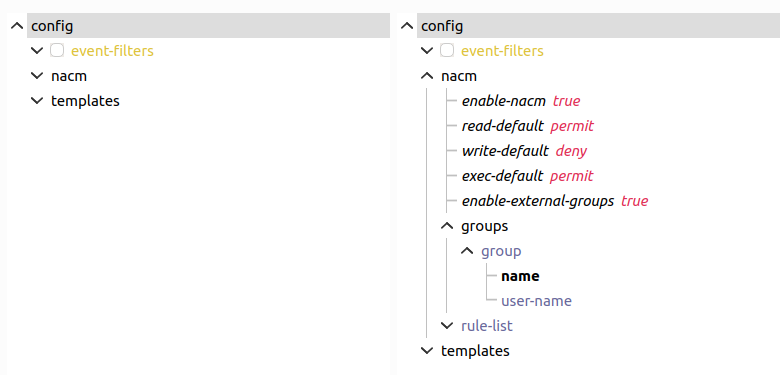Select the enable-external-groups leaf

coord(538,201)
